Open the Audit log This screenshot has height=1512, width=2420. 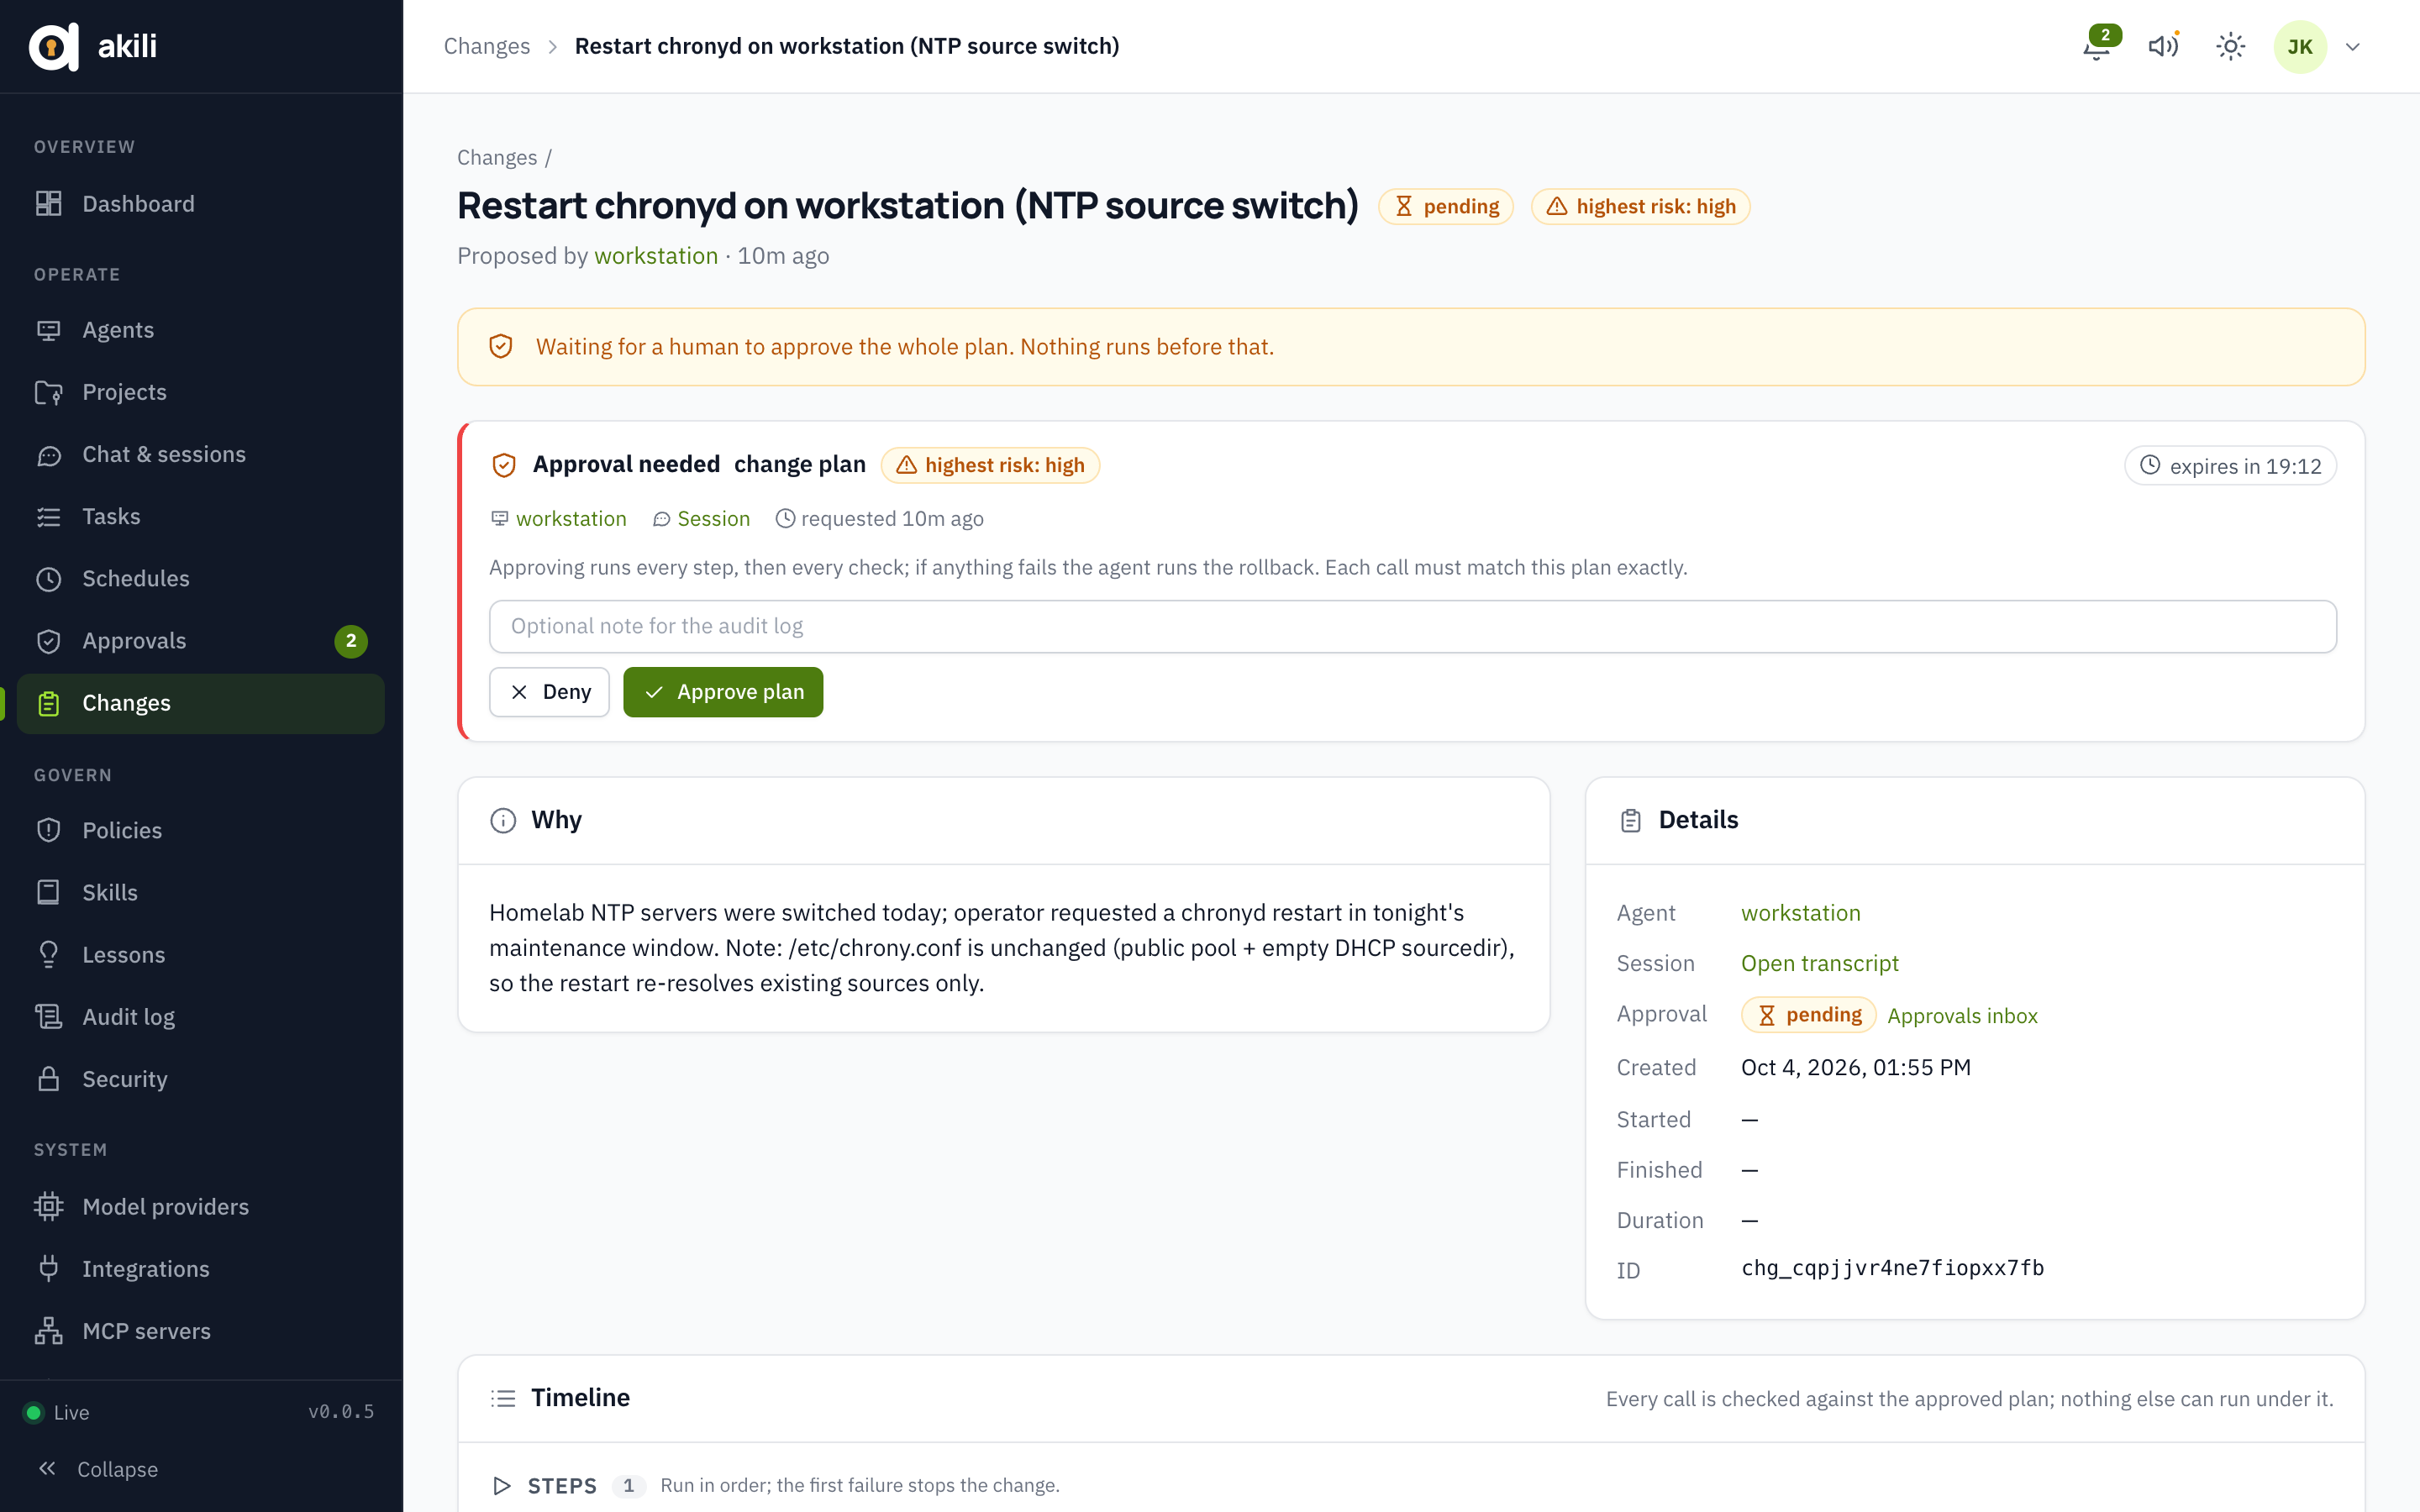coord(201,1017)
